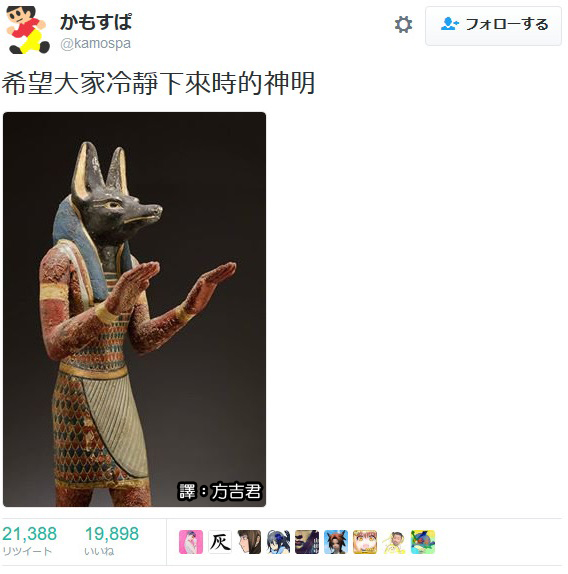Image resolution: width=568 pixels, height=574 pixels.
Task: Open the colorful green-blue avatar profile
Action: pyautogui.click(x=423, y=542)
